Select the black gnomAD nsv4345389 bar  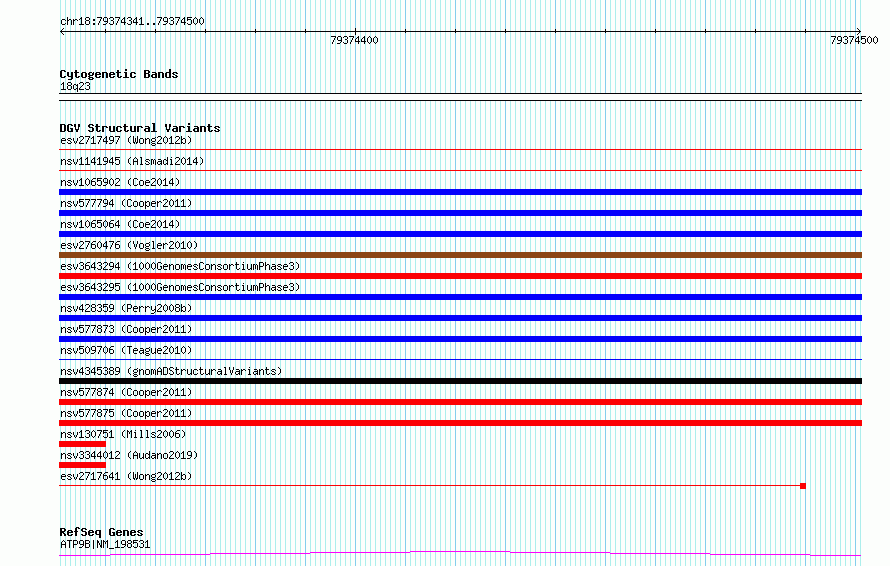pos(460,381)
